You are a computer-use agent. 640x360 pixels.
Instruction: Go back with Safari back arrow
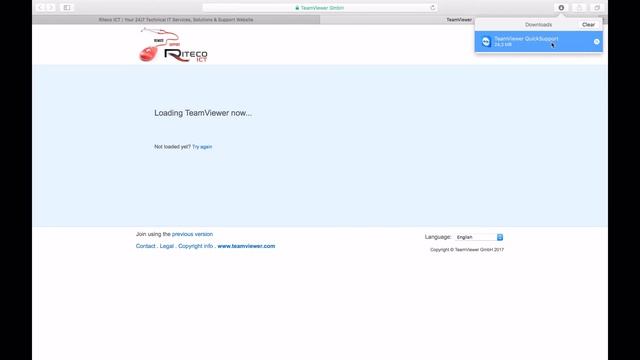(x=40, y=8)
